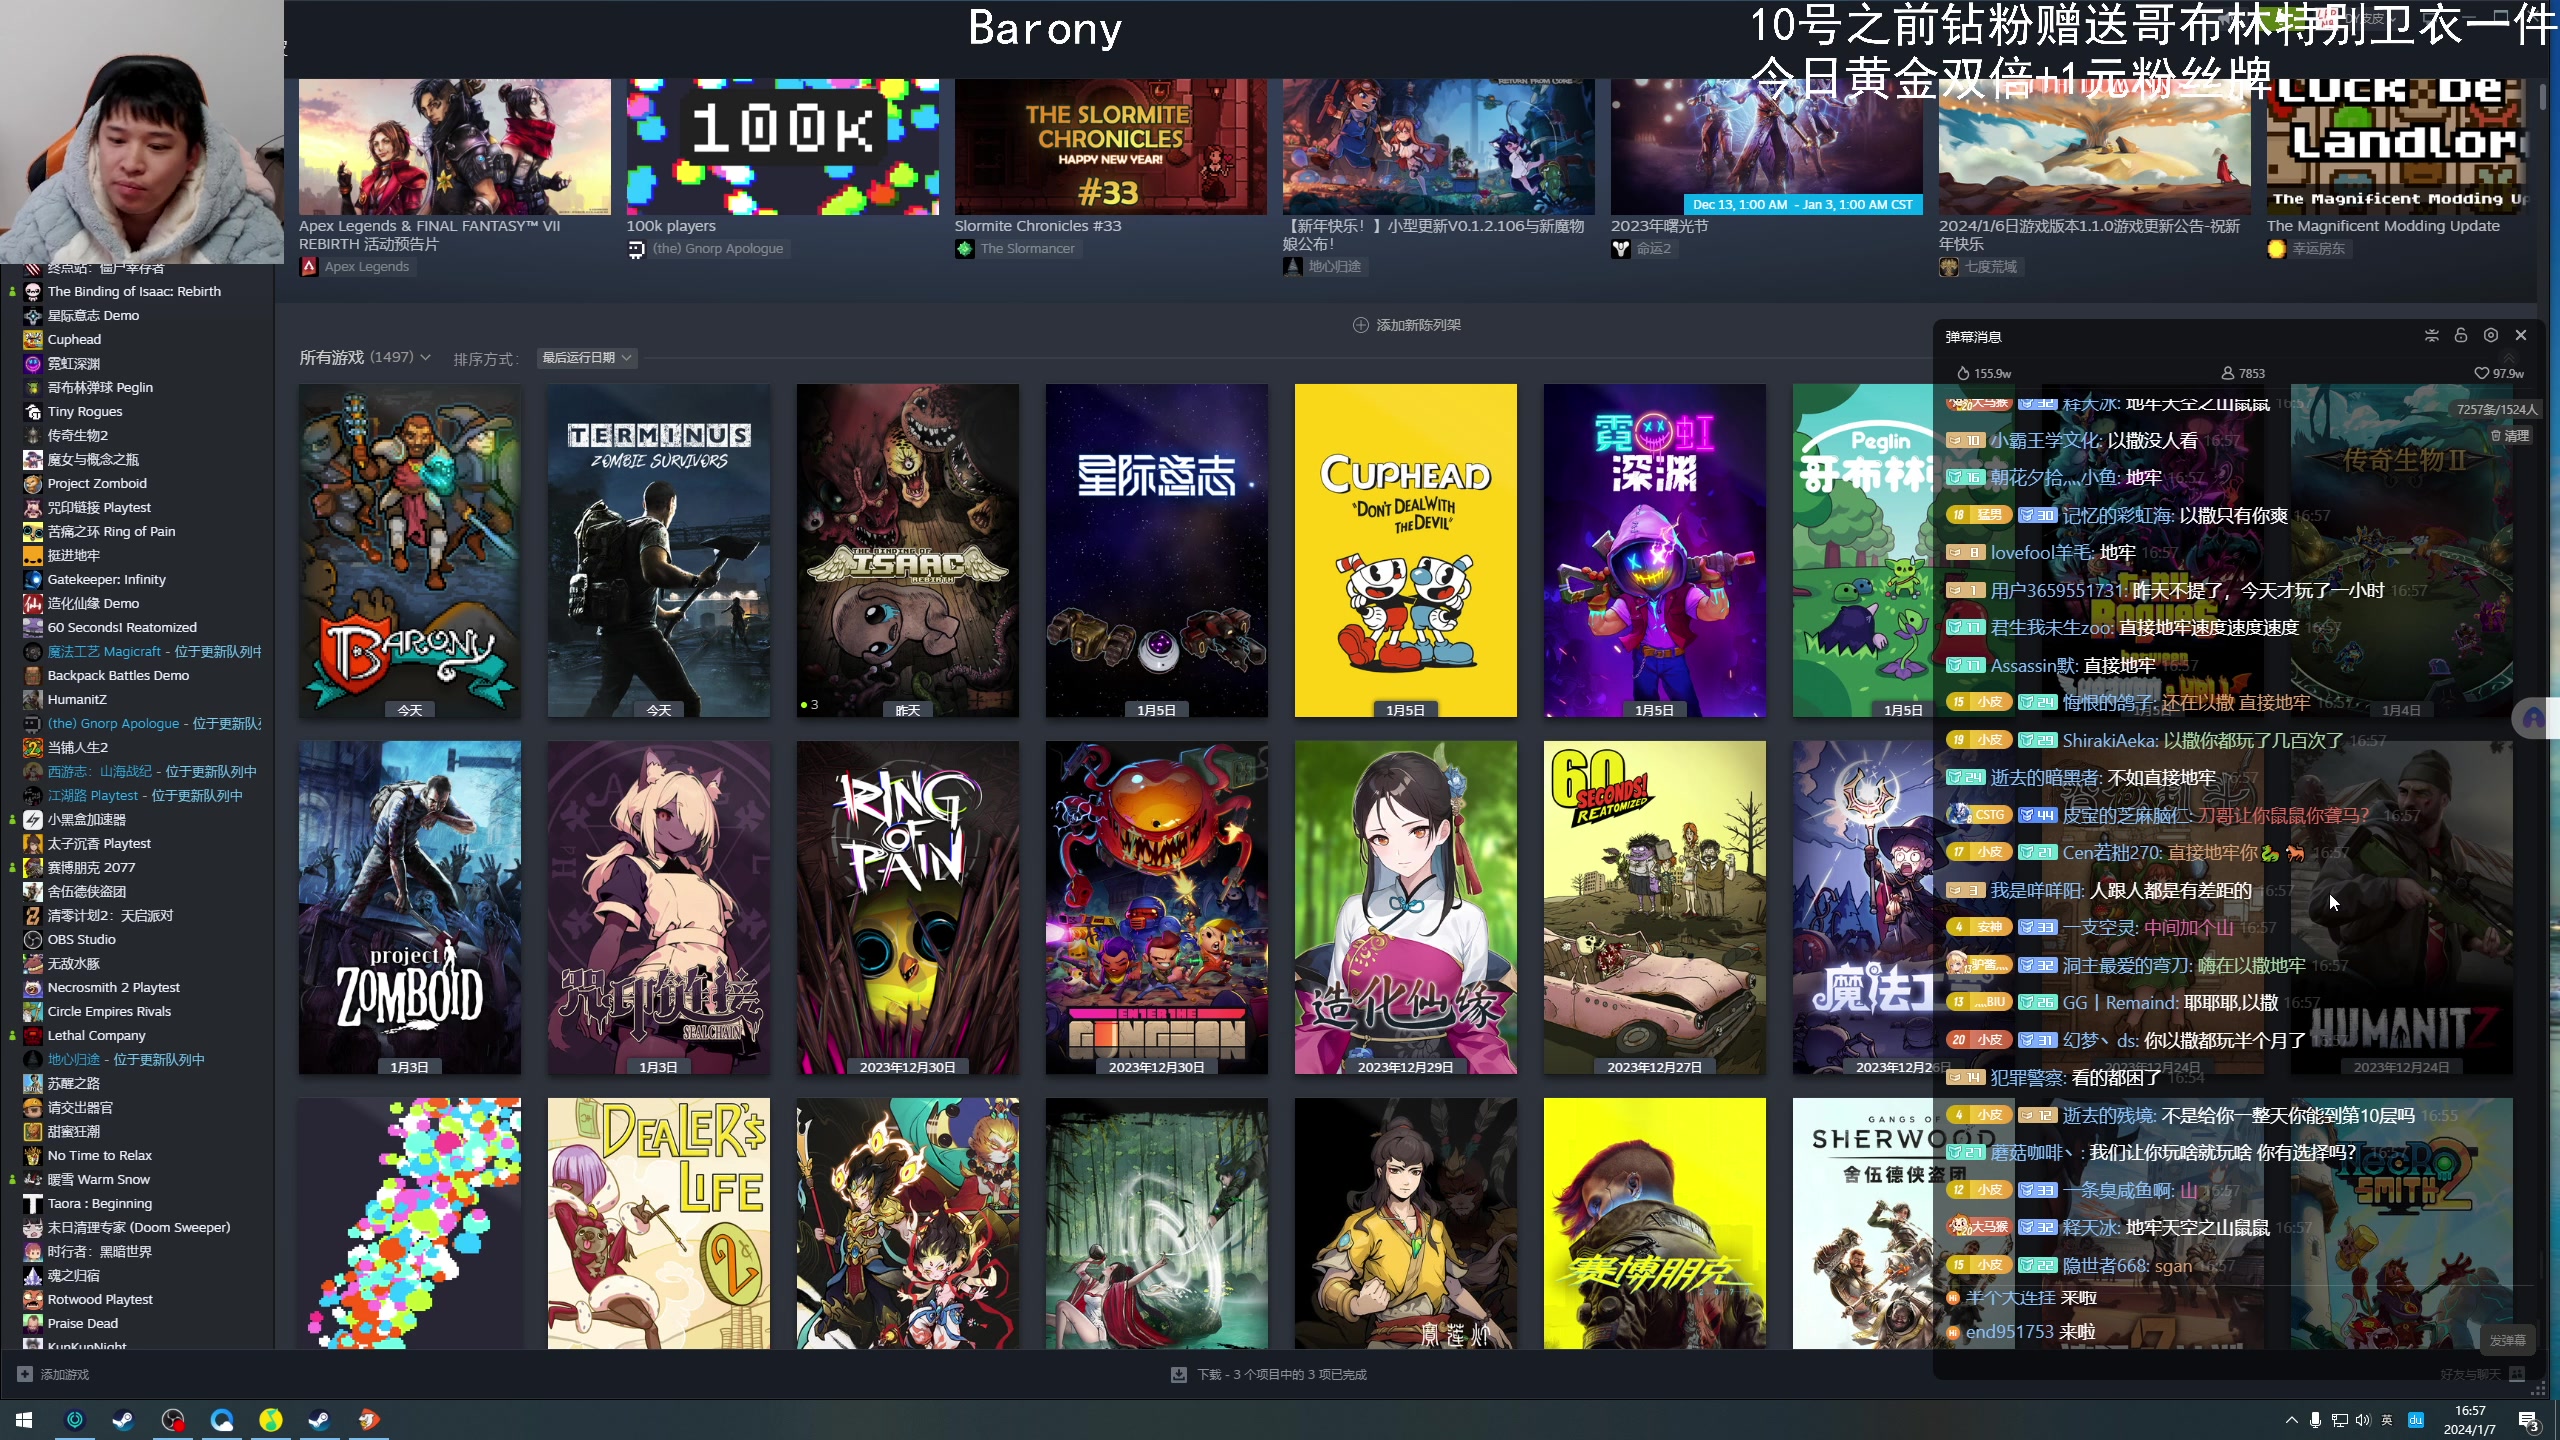Open the Barony game cover
This screenshot has height=1440, width=2560.
[x=410, y=551]
